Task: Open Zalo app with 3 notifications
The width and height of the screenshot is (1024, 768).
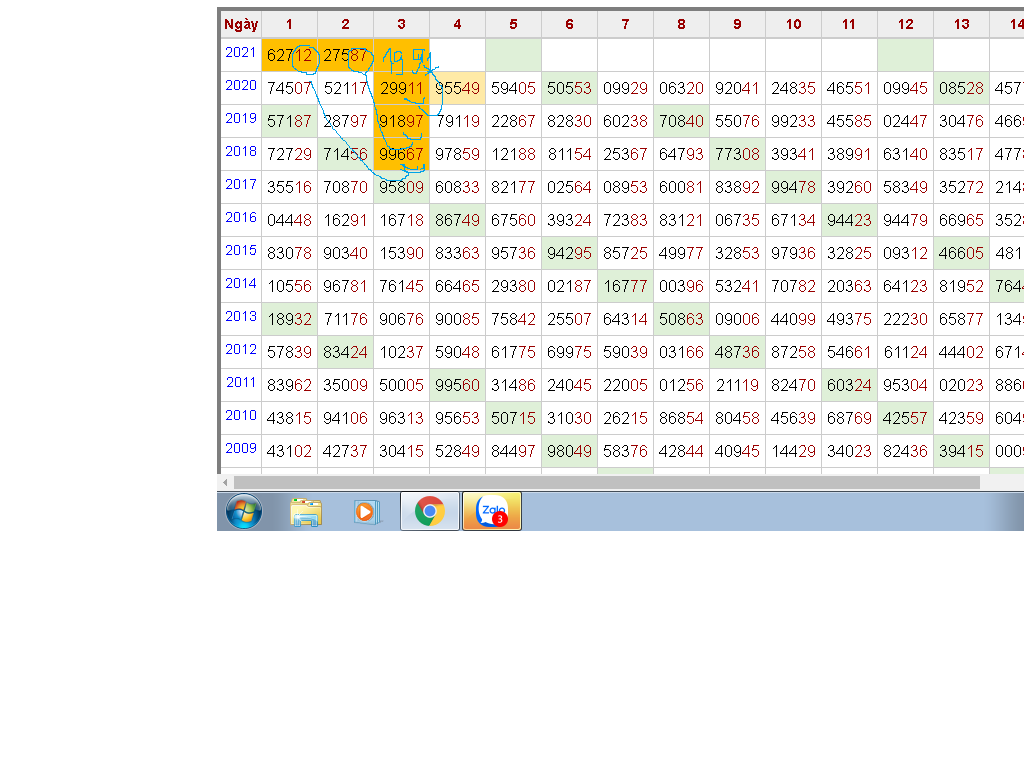Action: click(x=492, y=512)
